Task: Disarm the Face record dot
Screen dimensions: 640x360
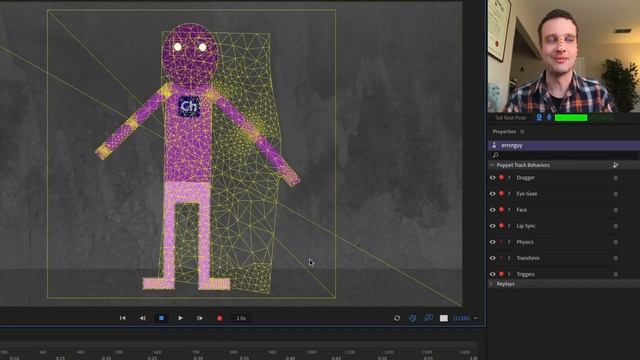Action: pos(501,210)
